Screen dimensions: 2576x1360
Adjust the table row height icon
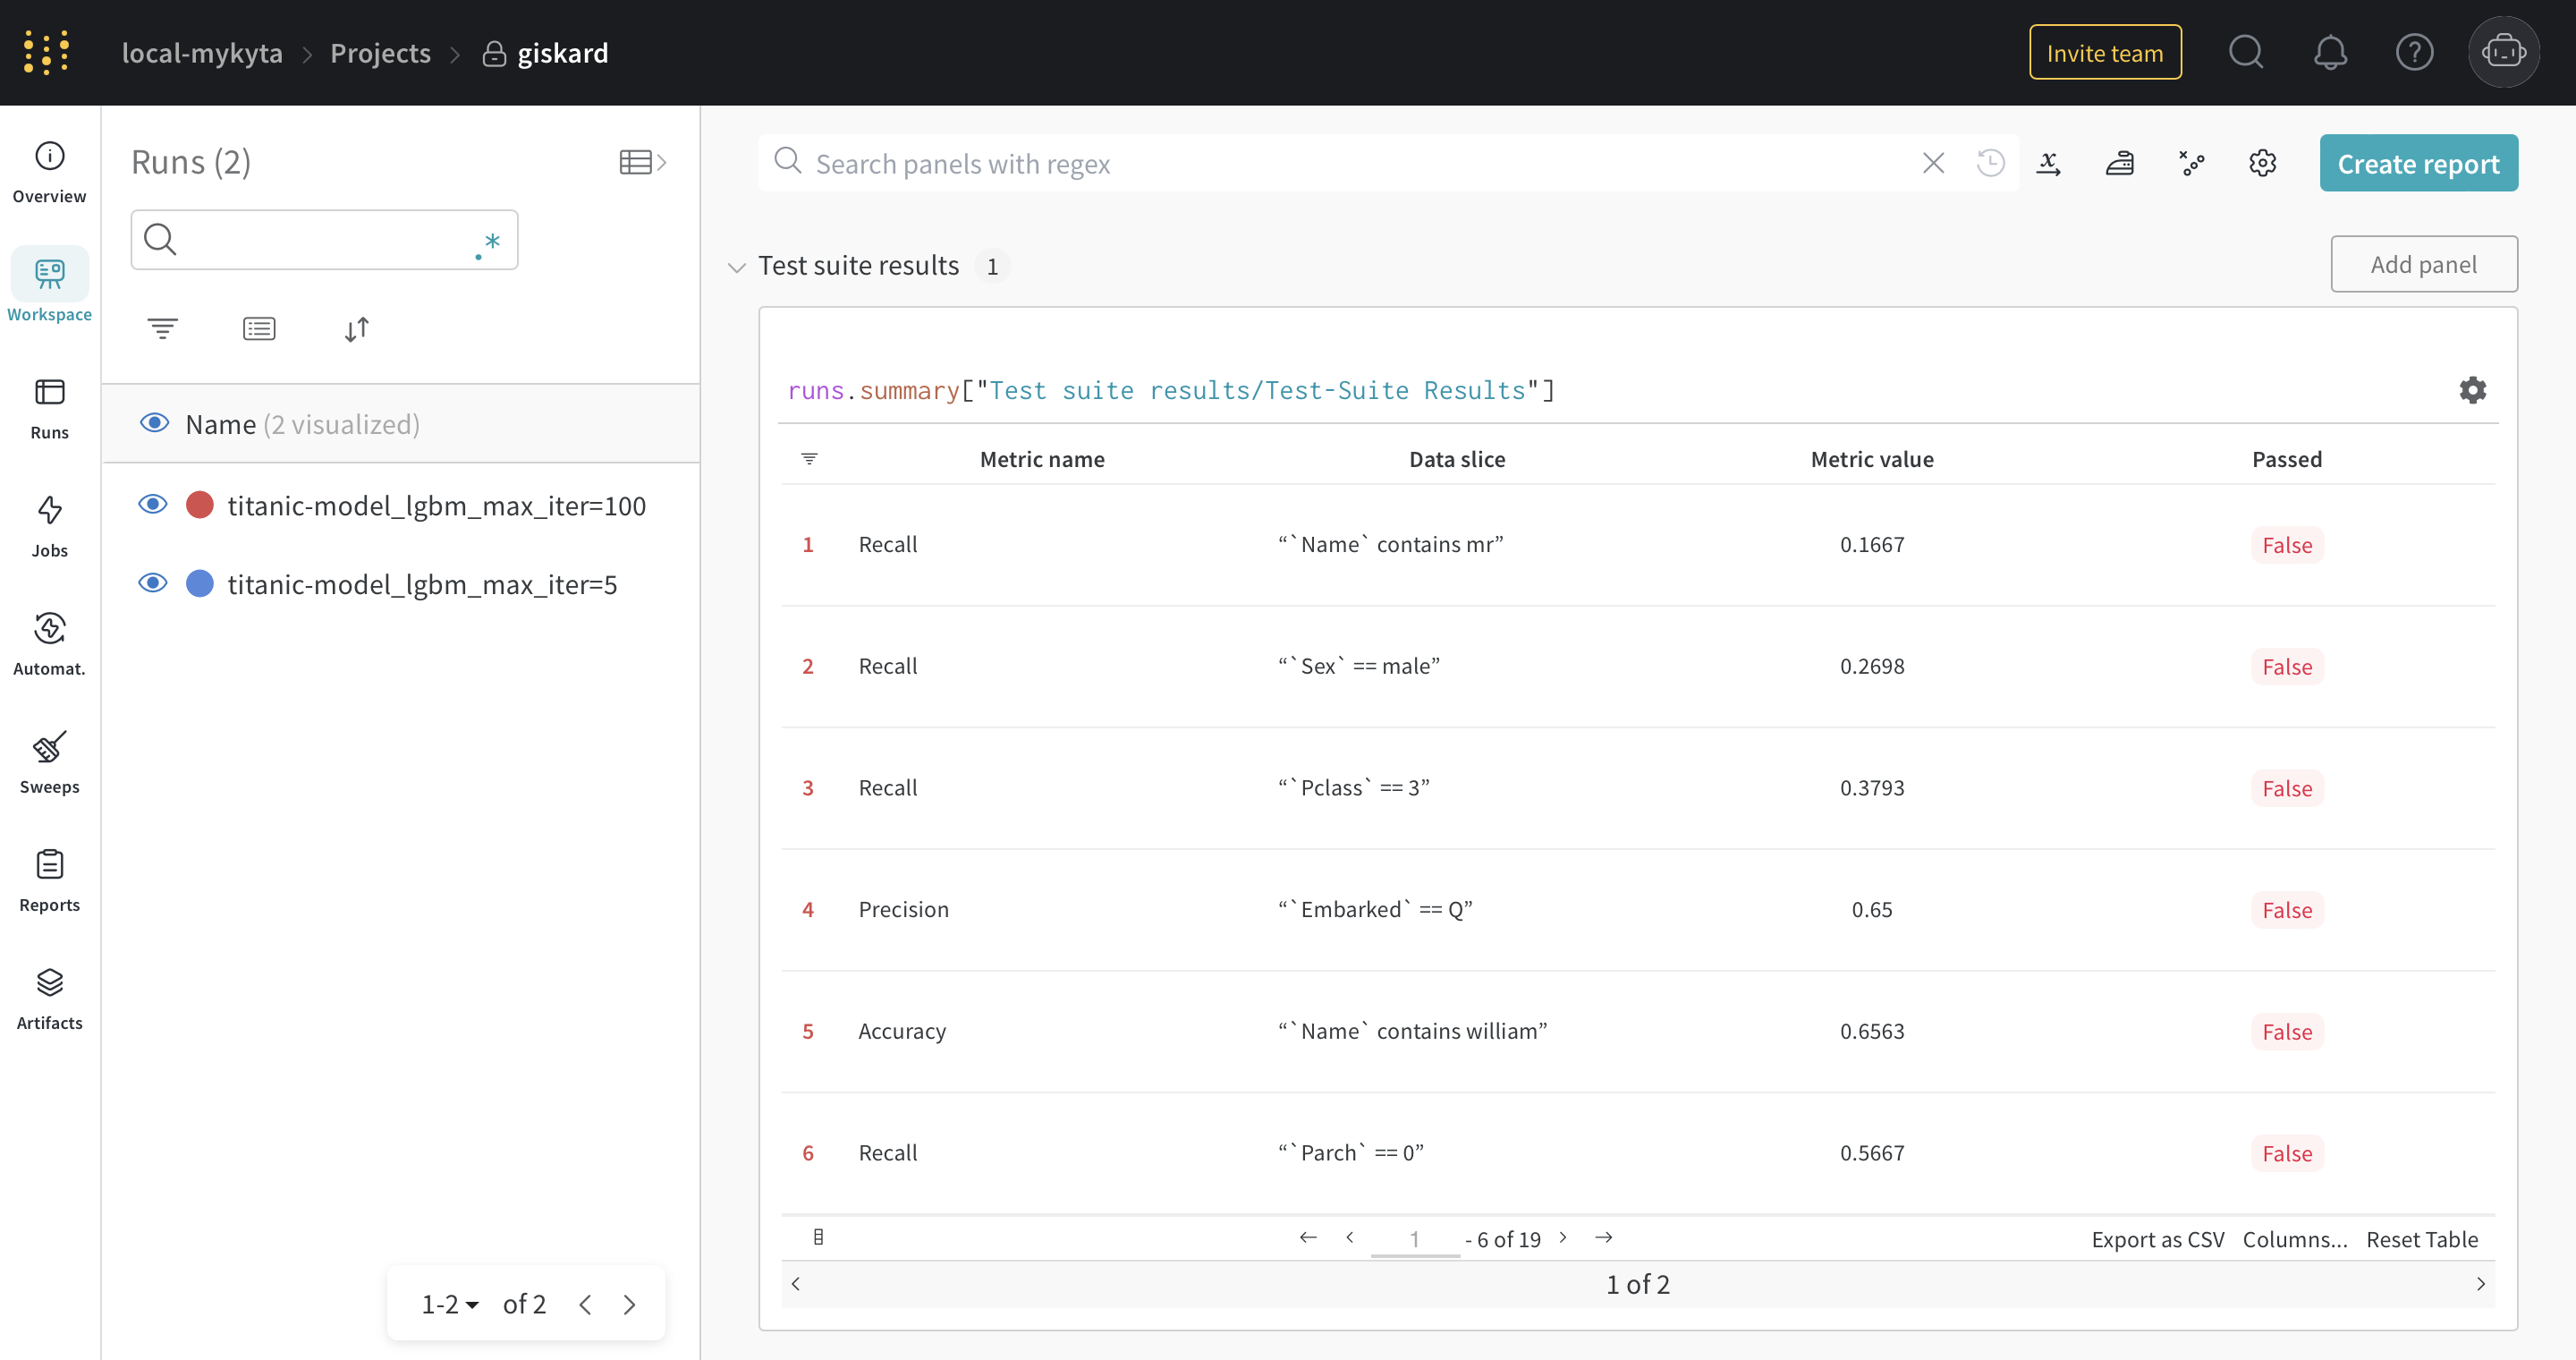tap(818, 1237)
